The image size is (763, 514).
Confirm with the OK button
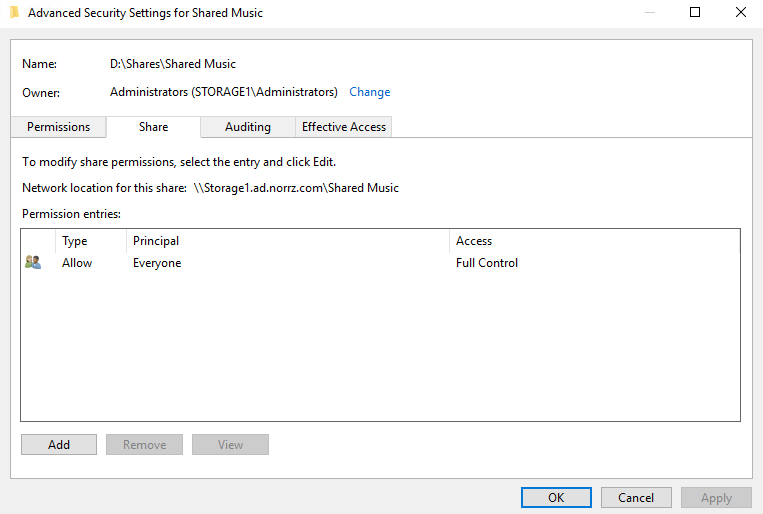click(556, 498)
